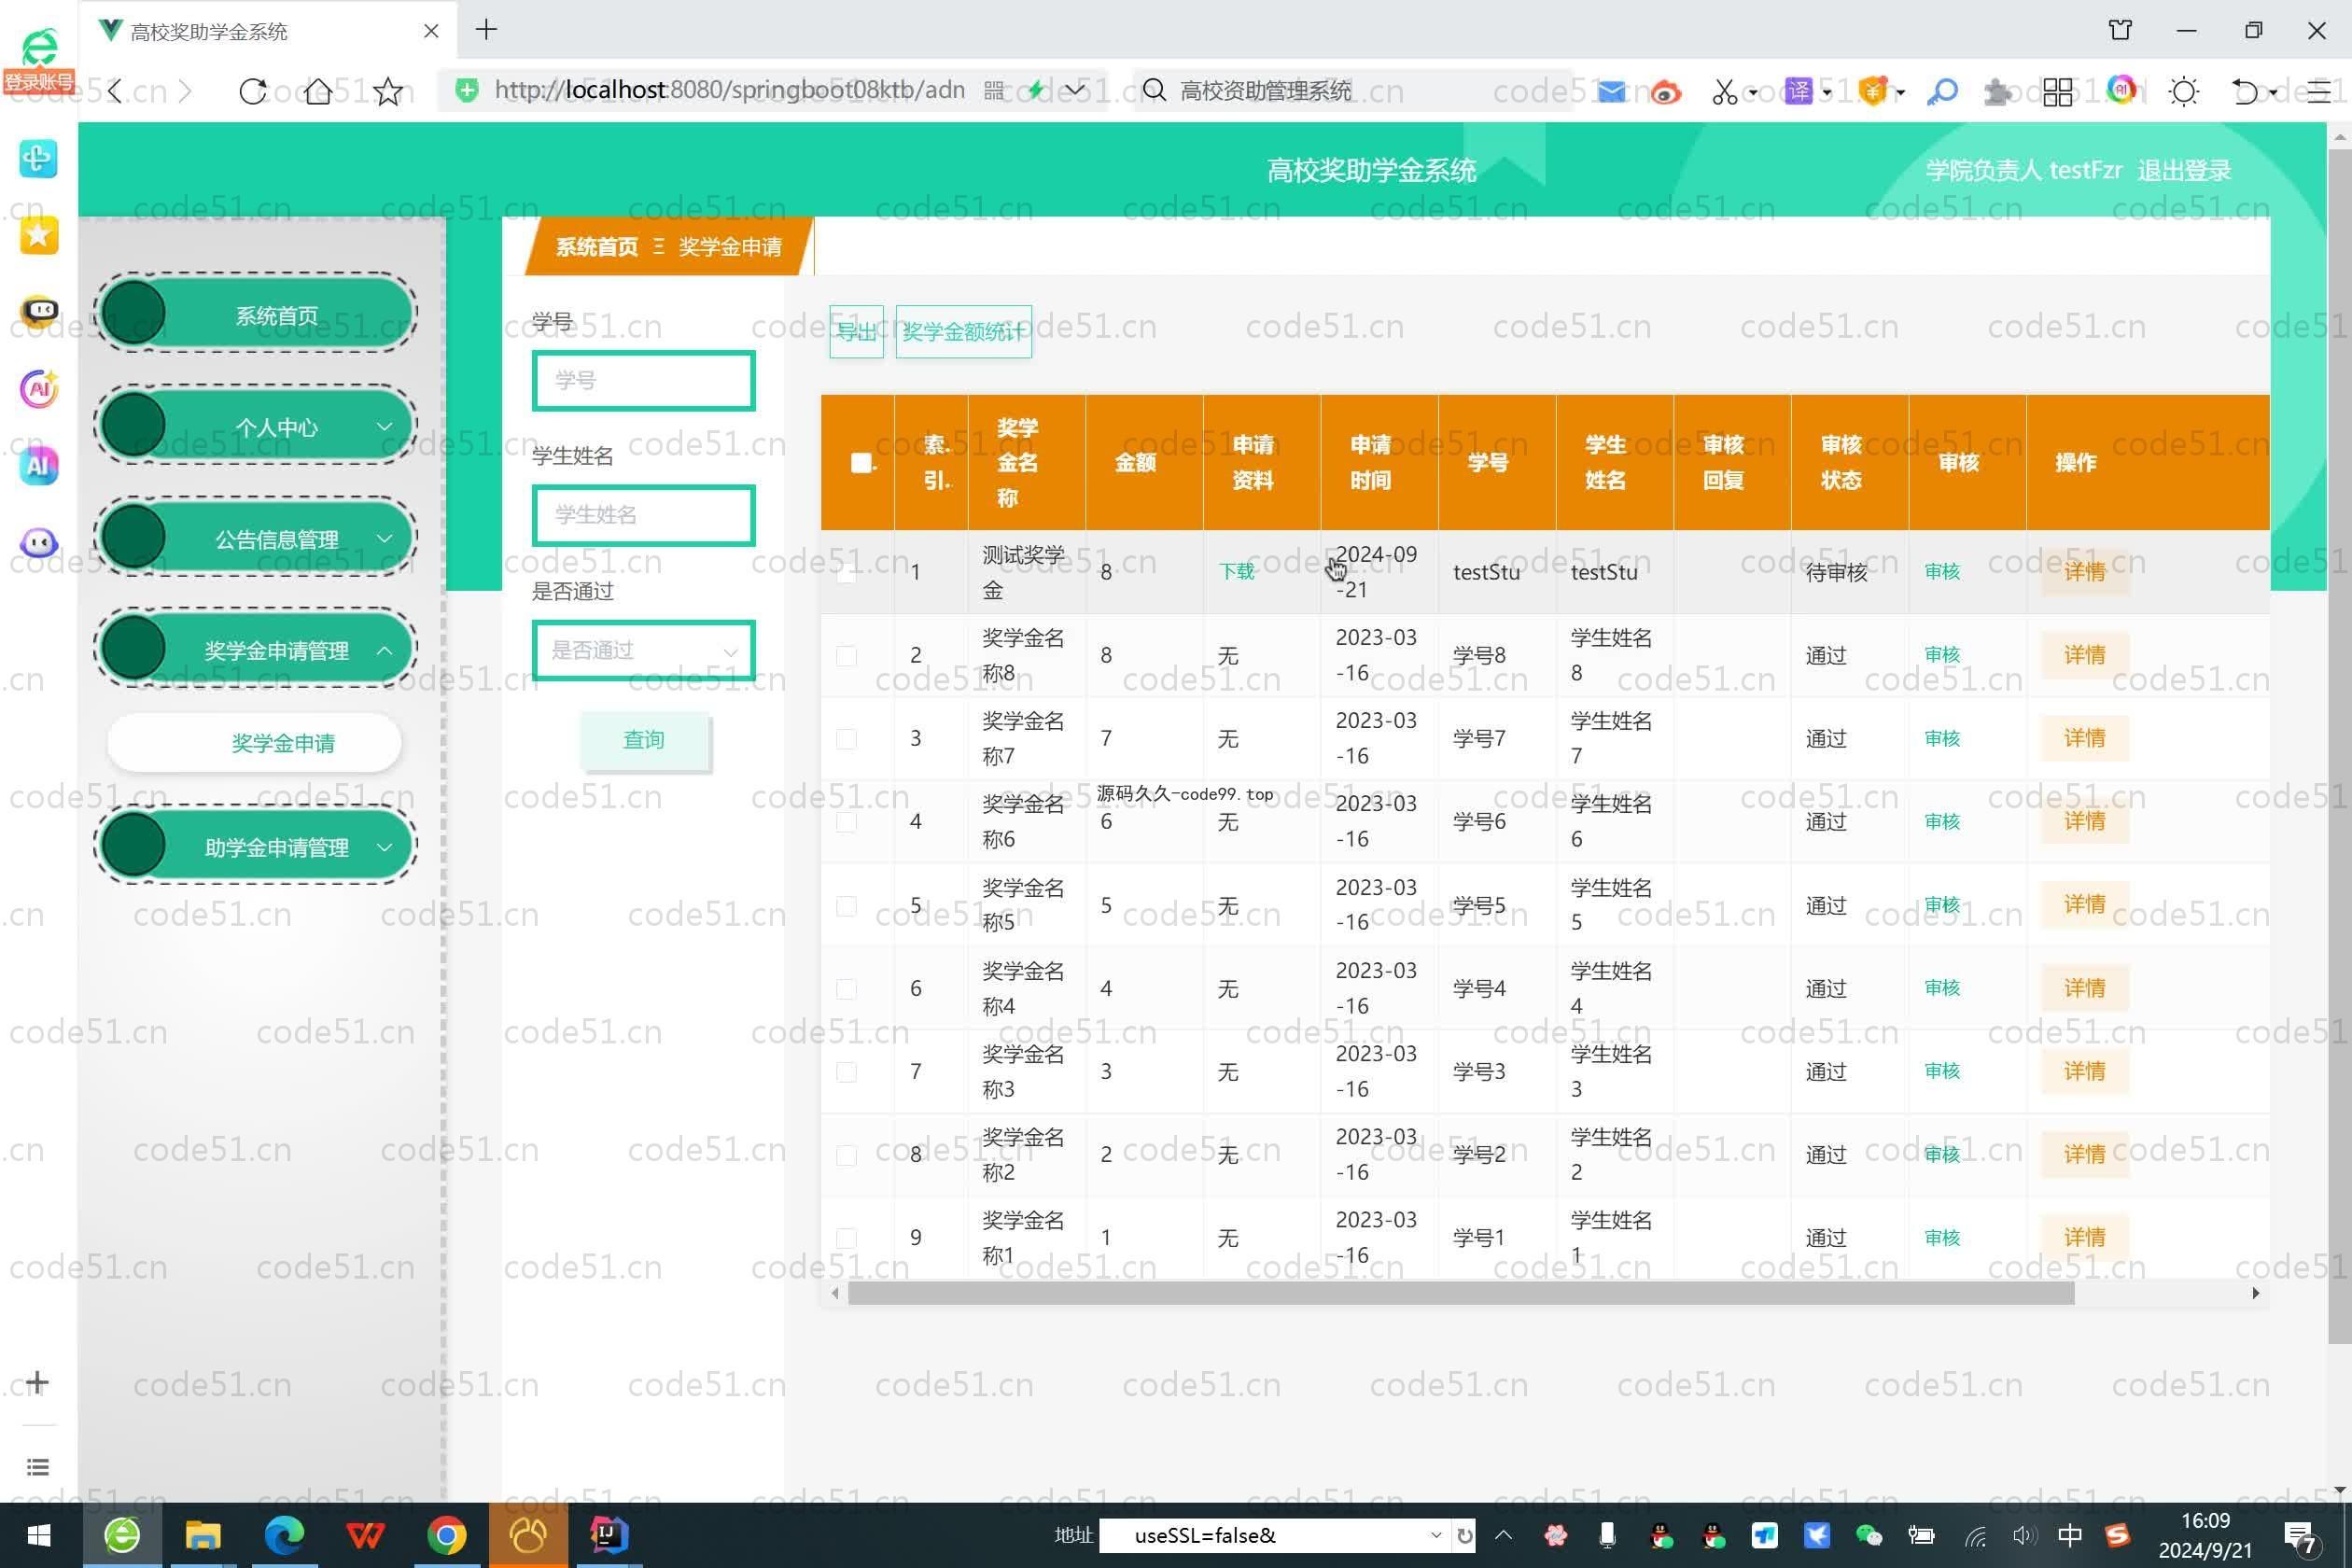
Task: Open the 是否通过 dropdown filter
Action: click(643, 650)
